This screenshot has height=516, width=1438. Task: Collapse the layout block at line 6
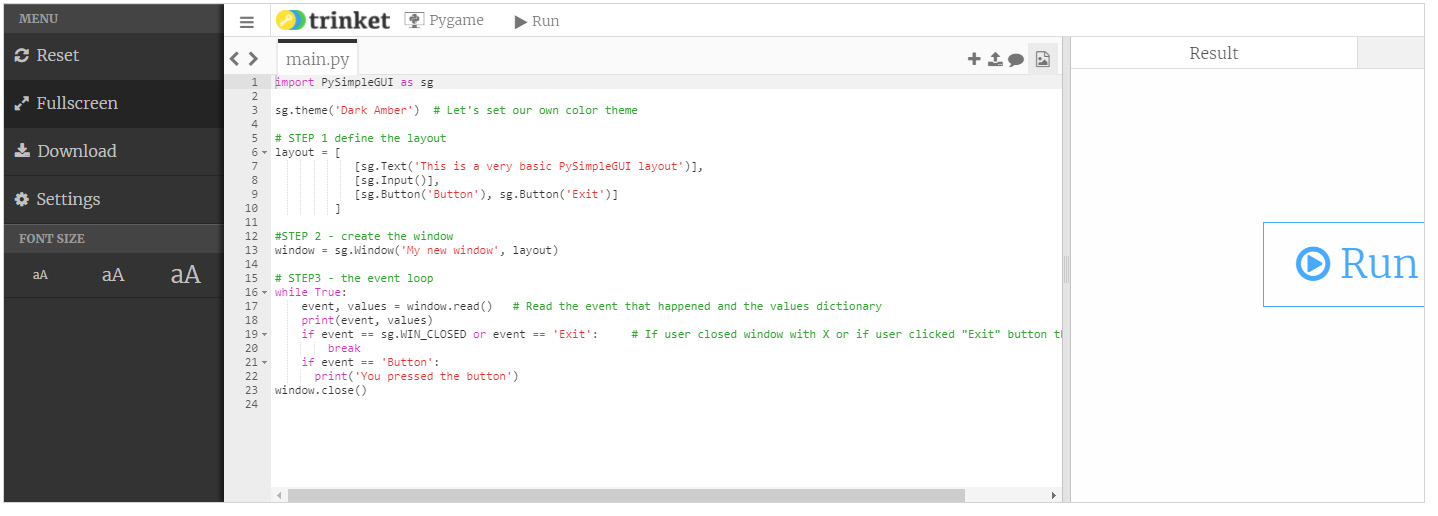(265, 153)
